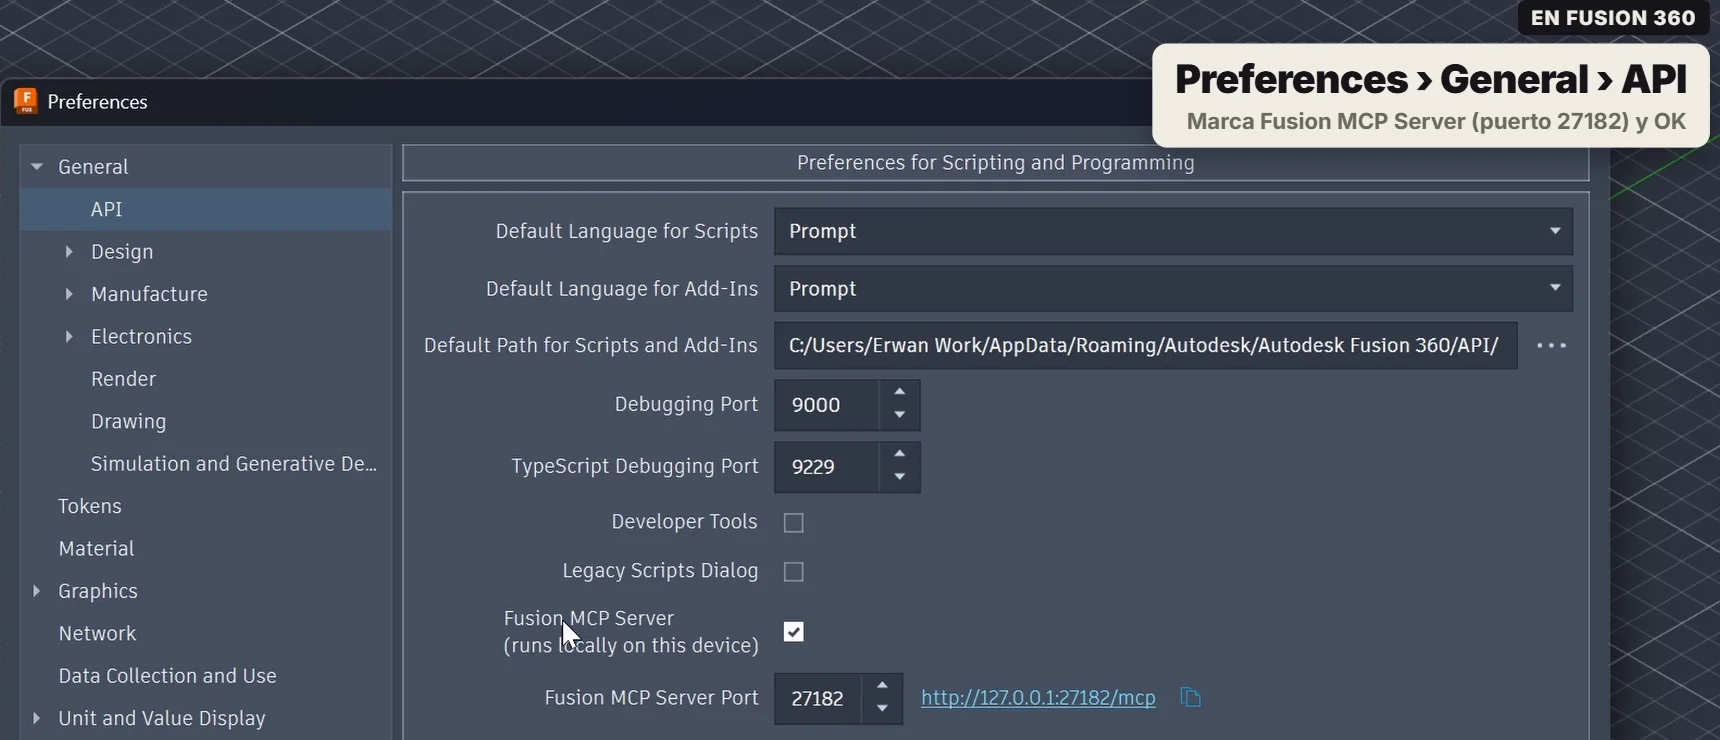Click the Fusion MCP Server Port field

[819, 699]
